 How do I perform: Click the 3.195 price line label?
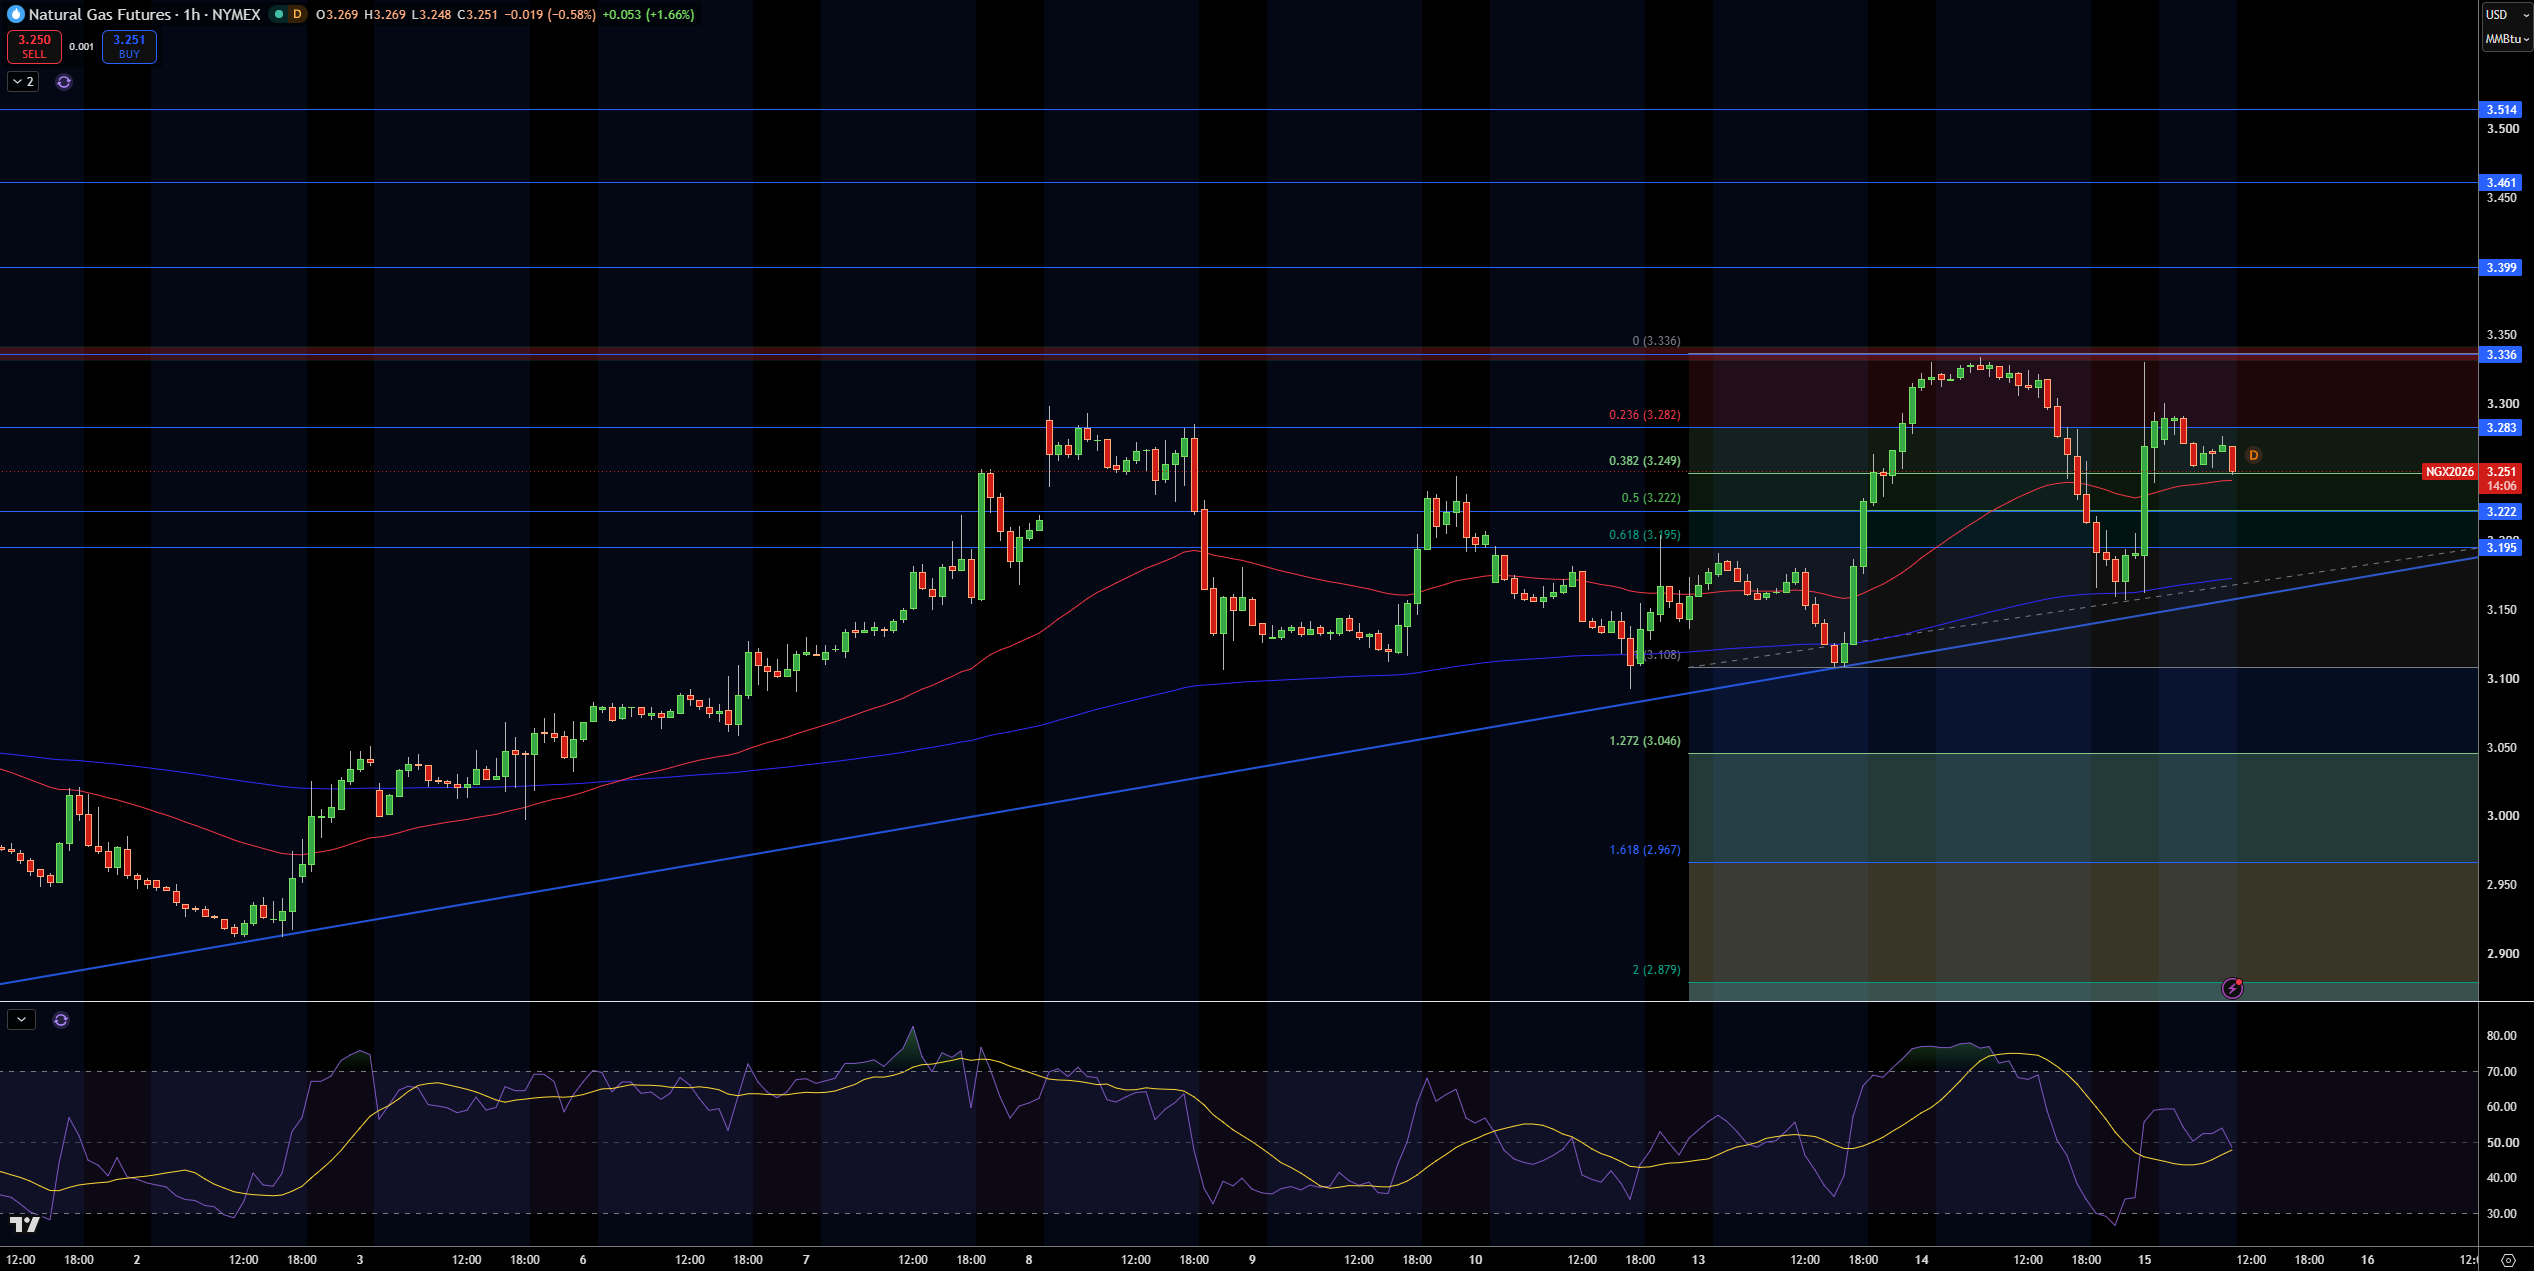click(2502, 548)
